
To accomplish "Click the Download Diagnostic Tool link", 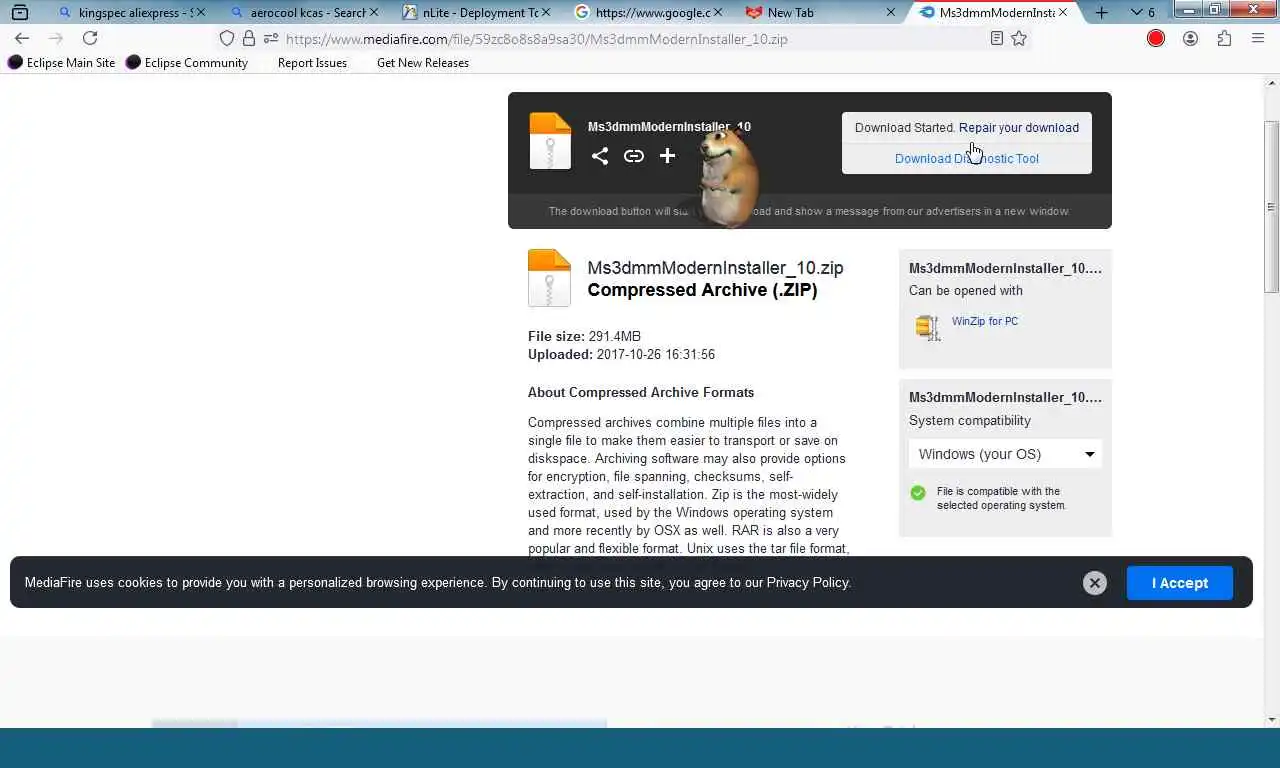I will pyautogui.click(x=967, y=158).
